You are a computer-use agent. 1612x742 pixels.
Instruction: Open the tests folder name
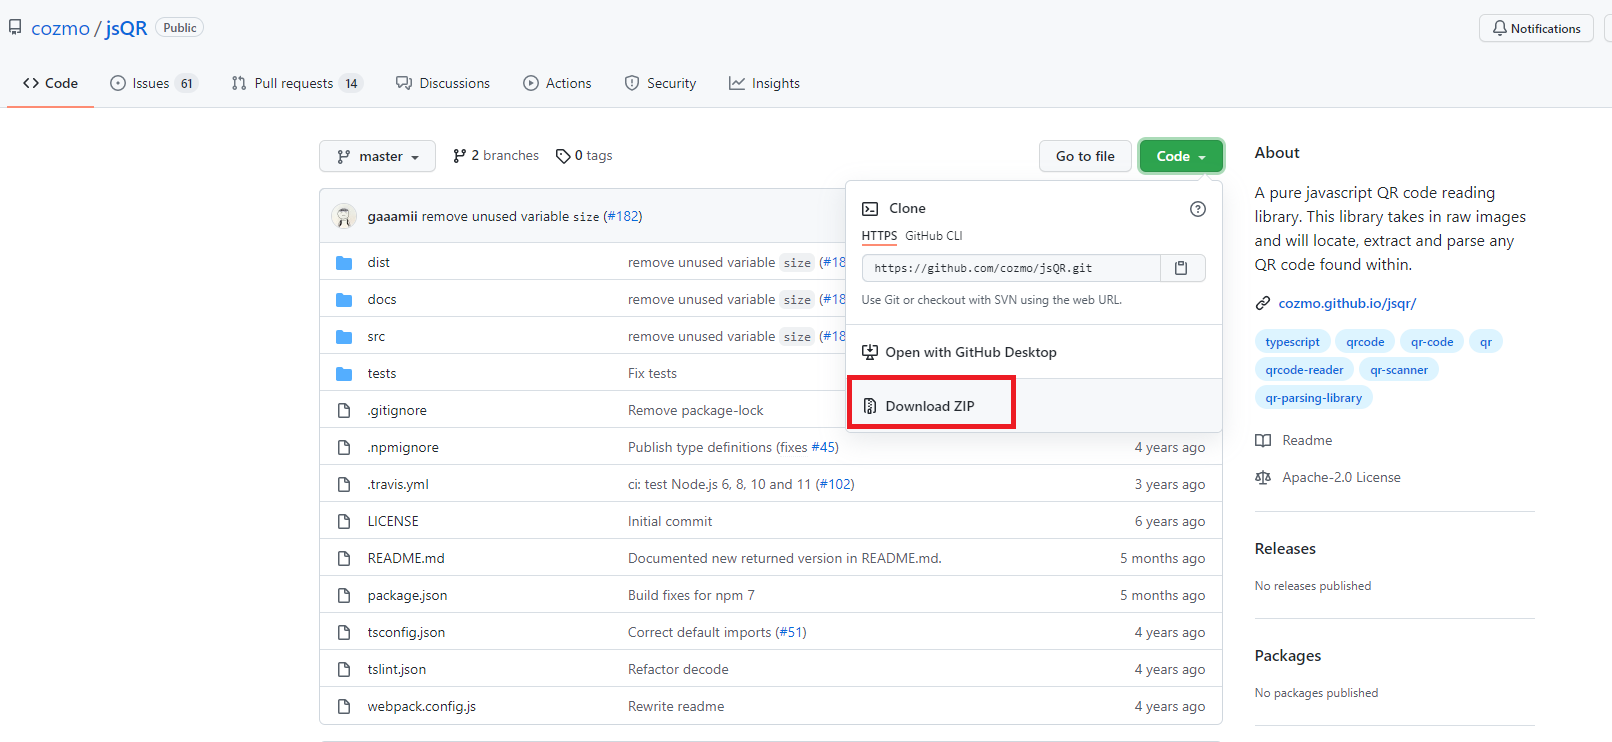[382, 374]
